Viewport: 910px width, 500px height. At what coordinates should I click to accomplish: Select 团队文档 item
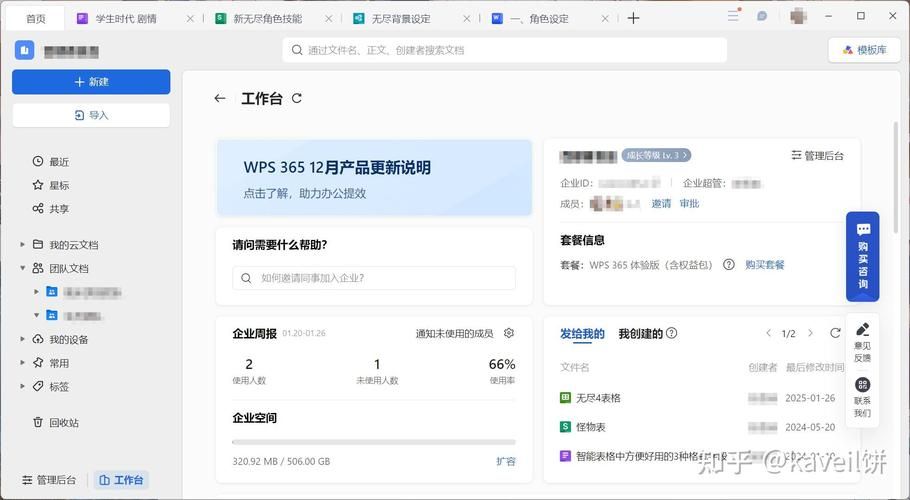60,269
